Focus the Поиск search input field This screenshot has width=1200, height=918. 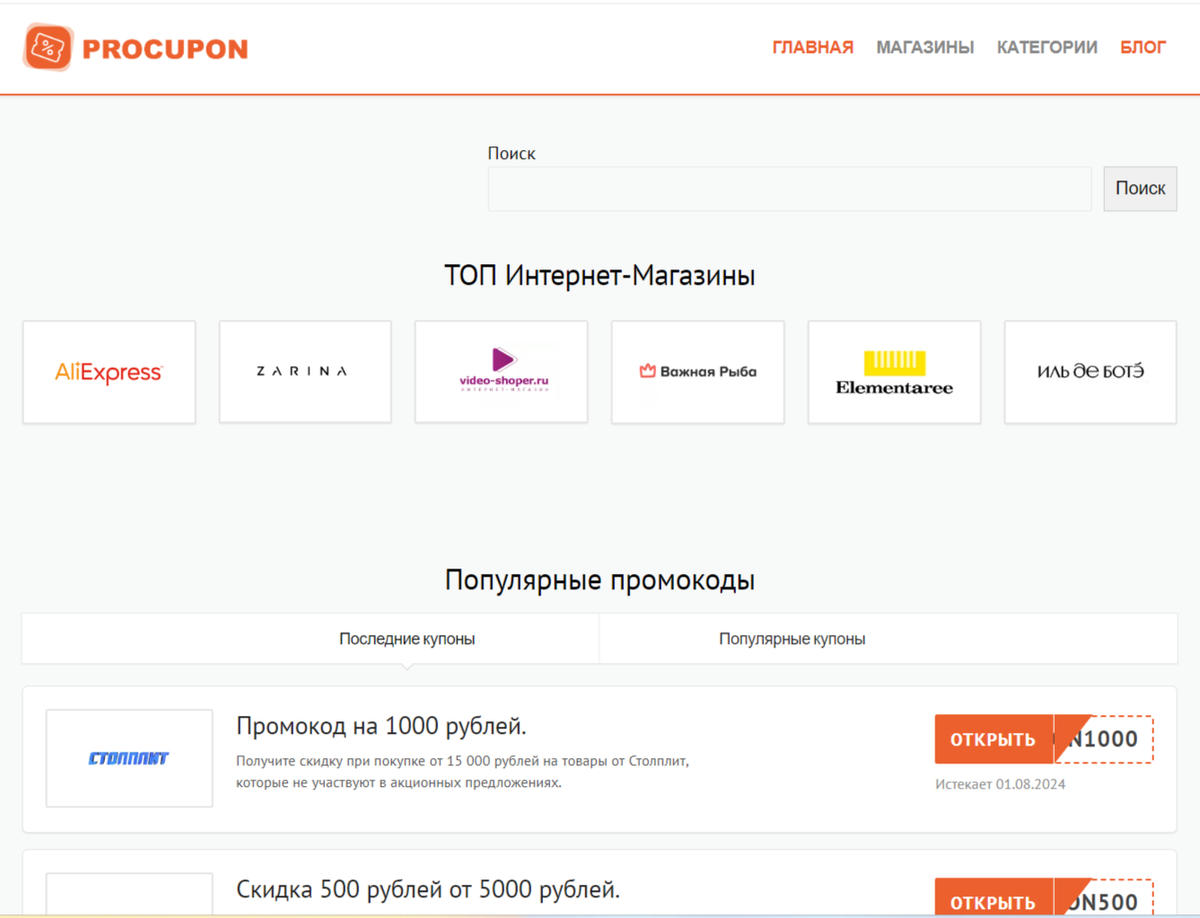[790, 189]
